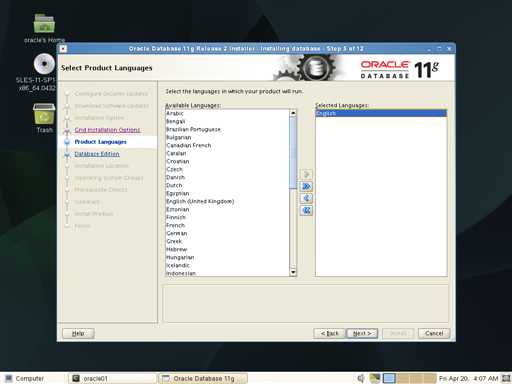Click the remove-all-languages double left arrow
The image size is (512, 384).
[306, 210]
